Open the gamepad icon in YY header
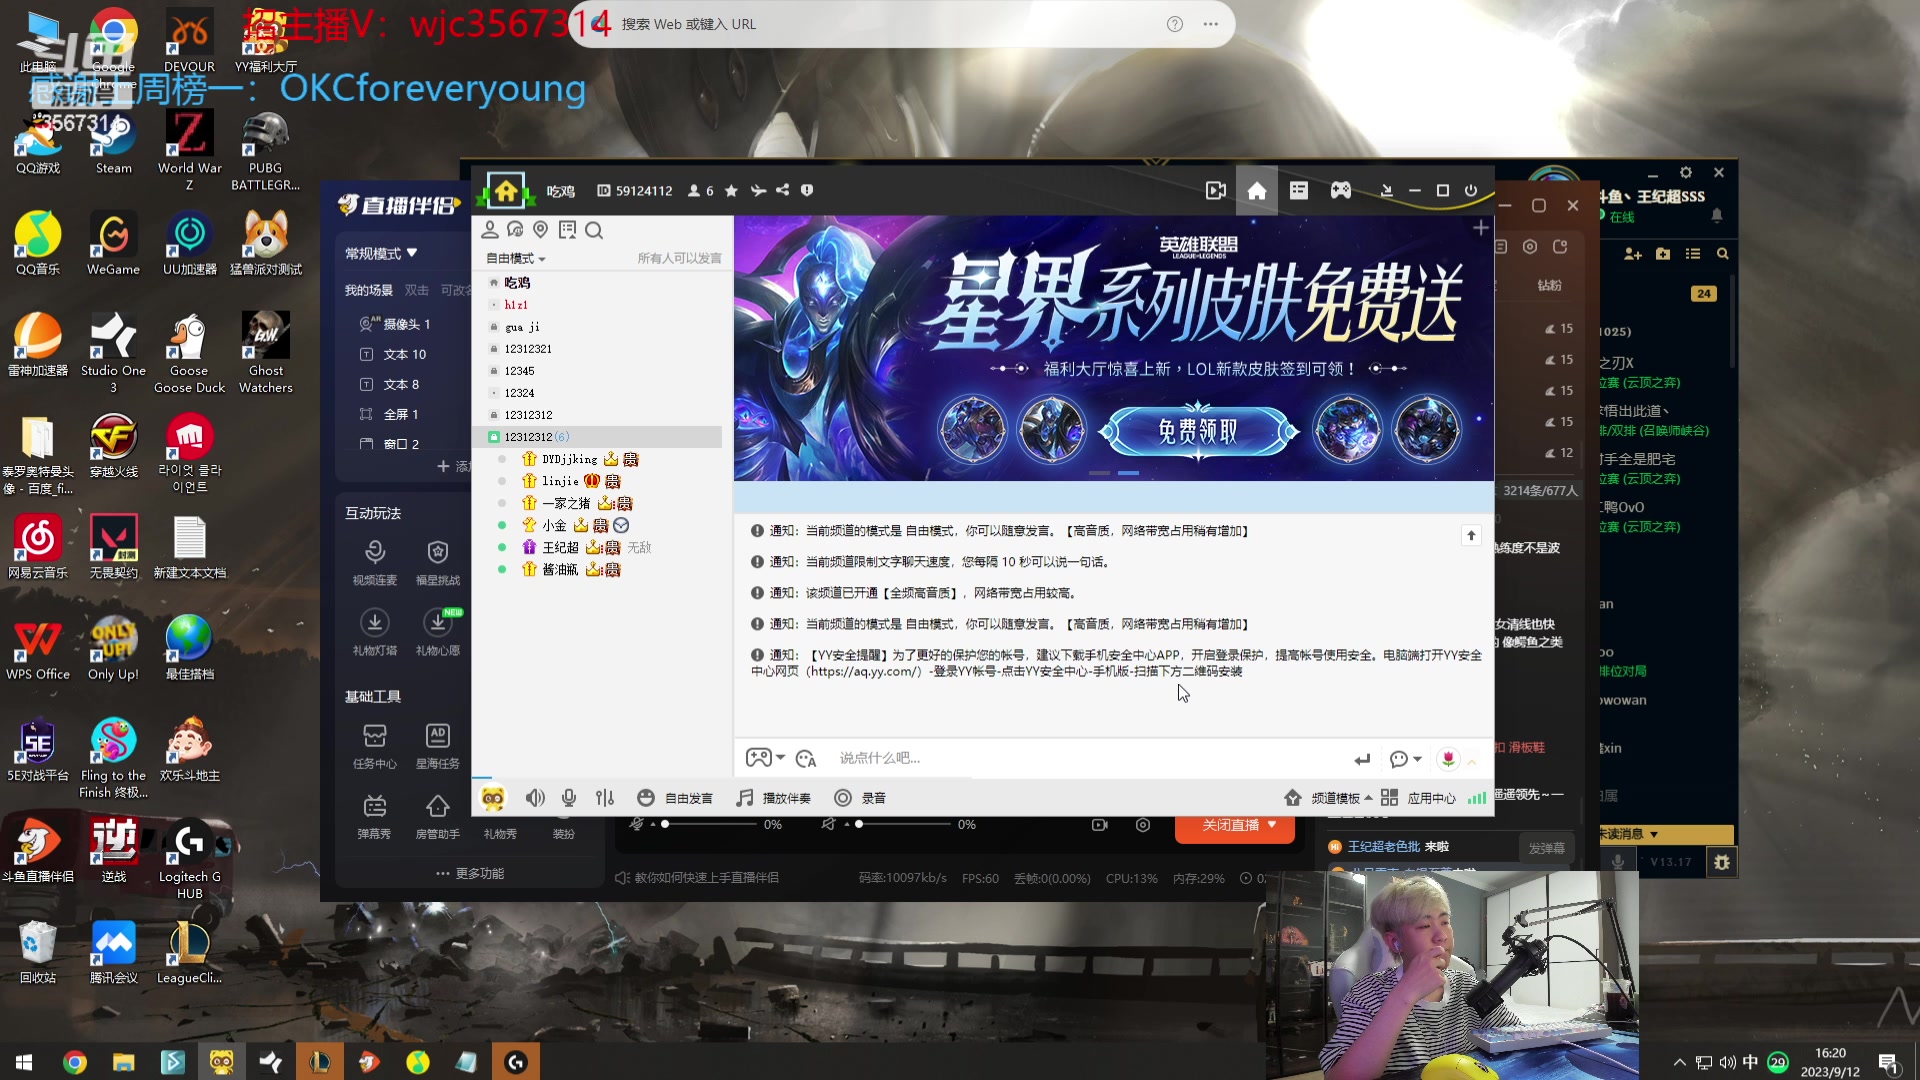Screen dimensions: 1920x1080 tap(1341, 190)
